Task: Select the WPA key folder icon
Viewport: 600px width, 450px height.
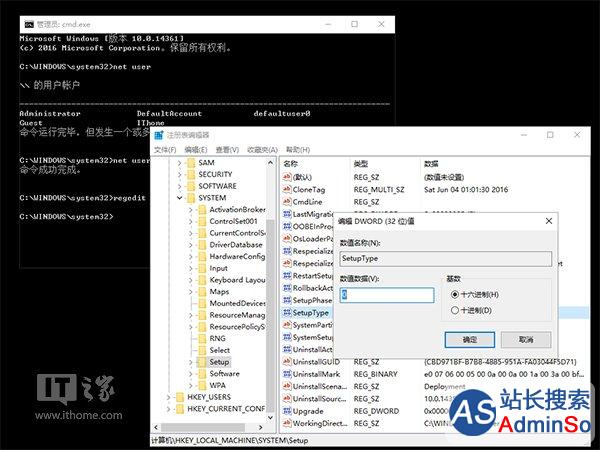Action: tap(202, 385)
